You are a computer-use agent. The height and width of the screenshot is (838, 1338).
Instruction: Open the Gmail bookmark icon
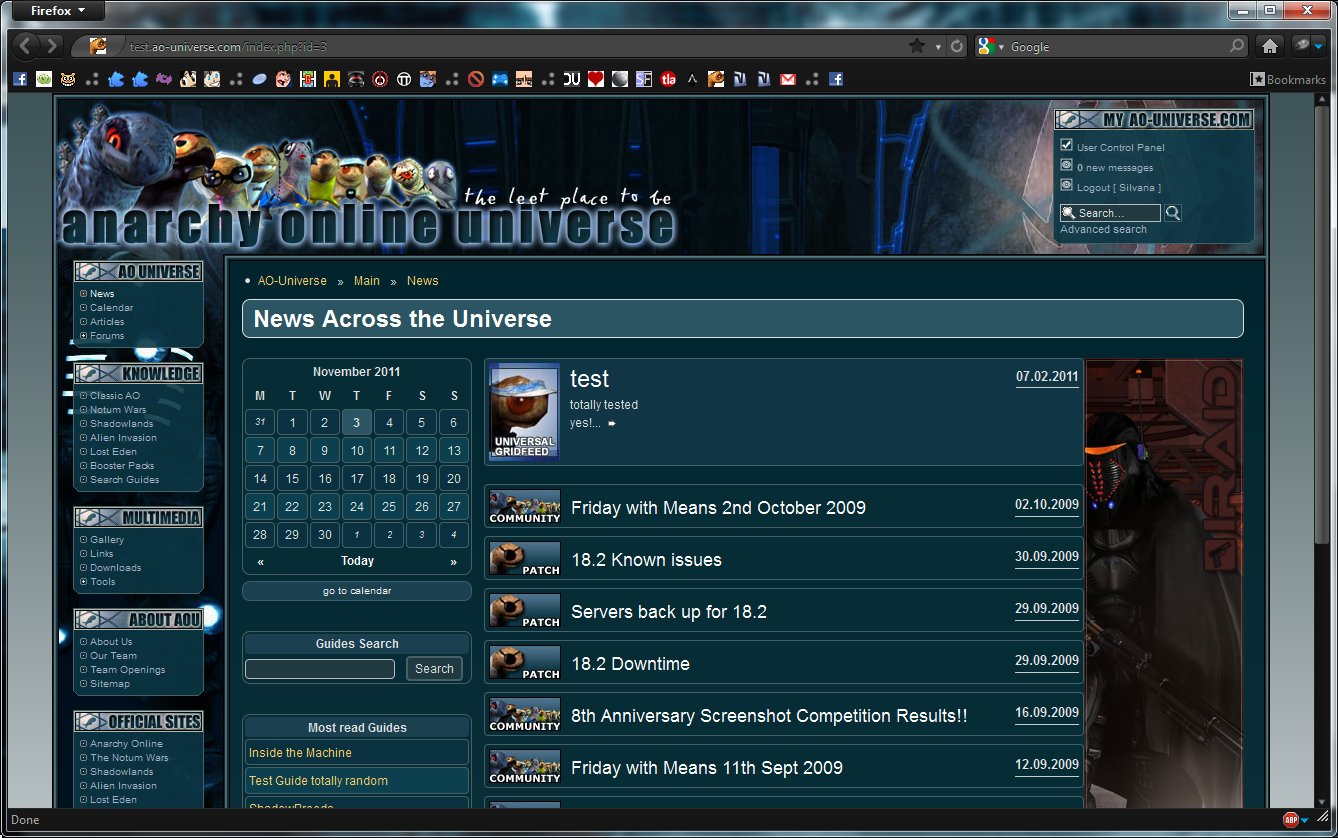(x=788, y=79)
